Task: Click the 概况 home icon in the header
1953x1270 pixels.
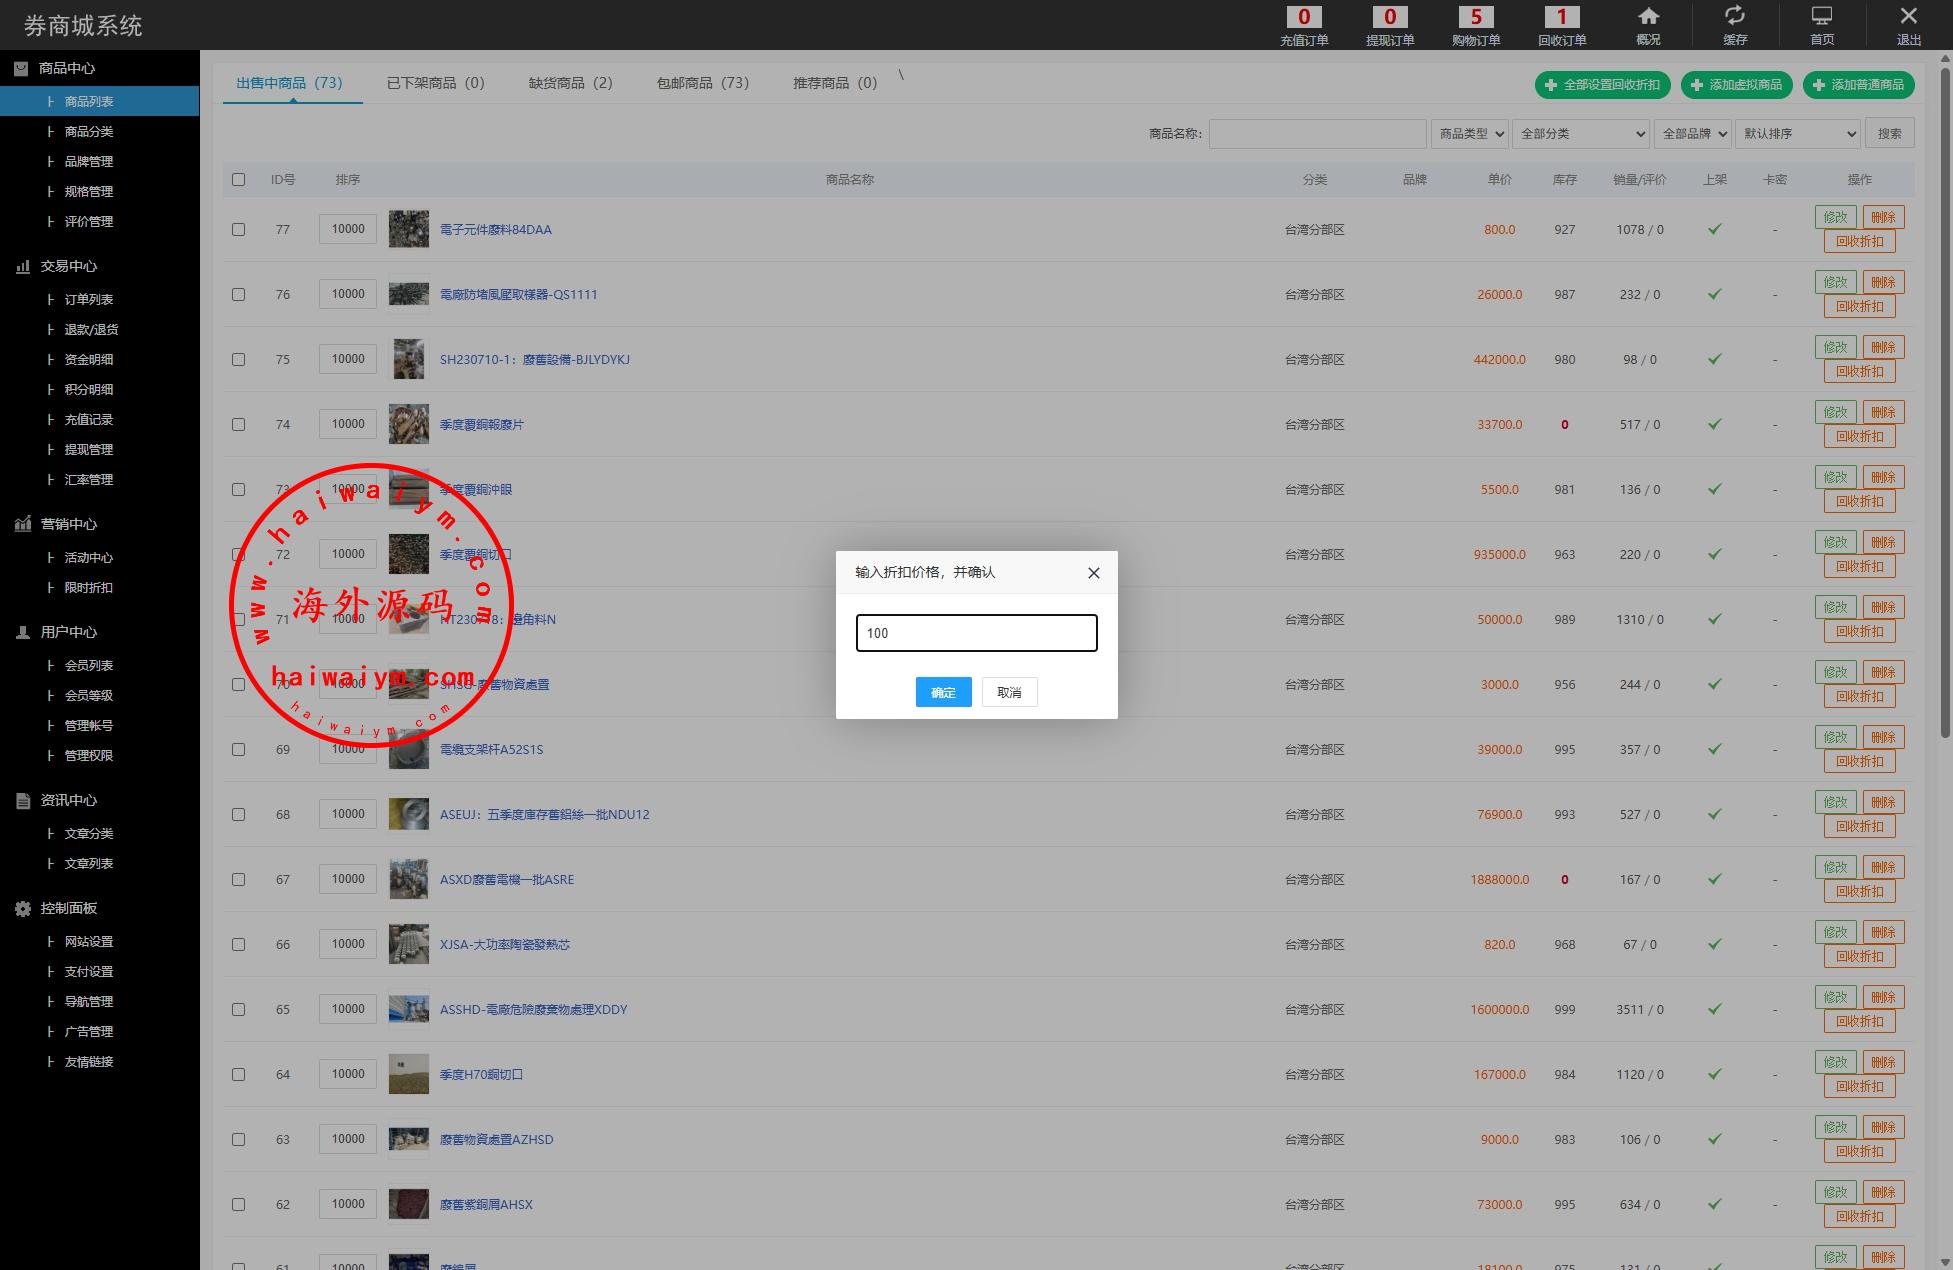Action: click(x=1648, y=17)
